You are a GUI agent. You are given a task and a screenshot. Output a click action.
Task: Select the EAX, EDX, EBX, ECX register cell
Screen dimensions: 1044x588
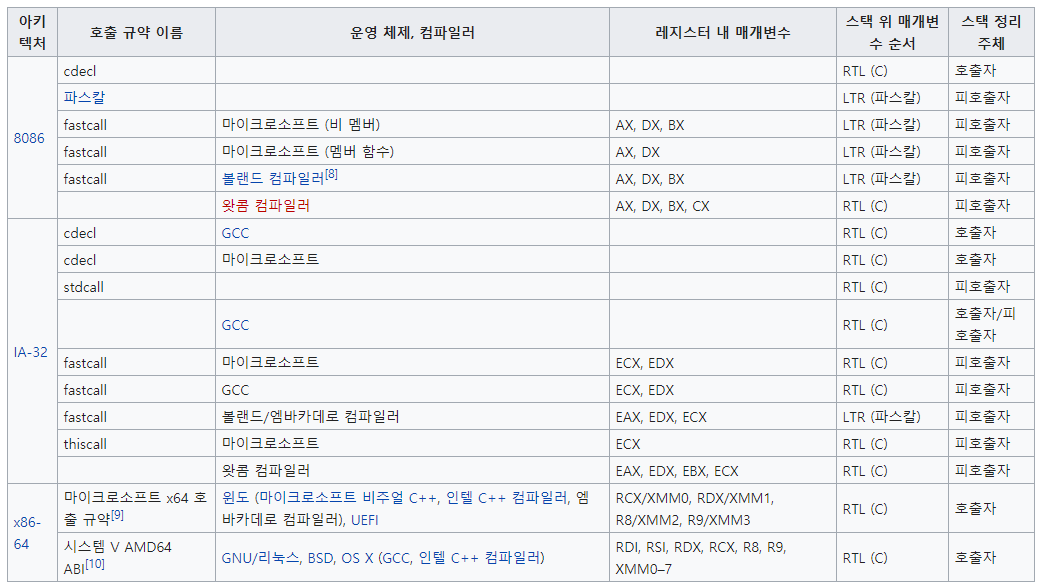(x=722, y=471)
